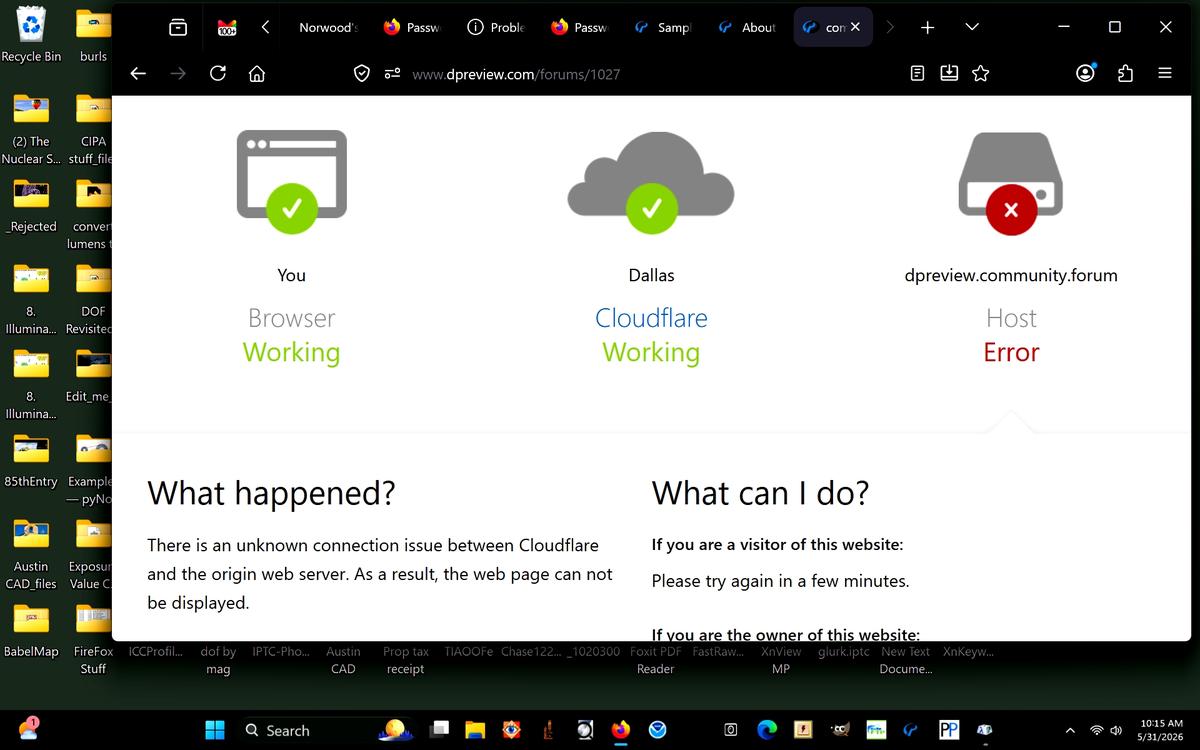Click the red Error host status text
The image size is (1200, 750).
(1011, 352)
